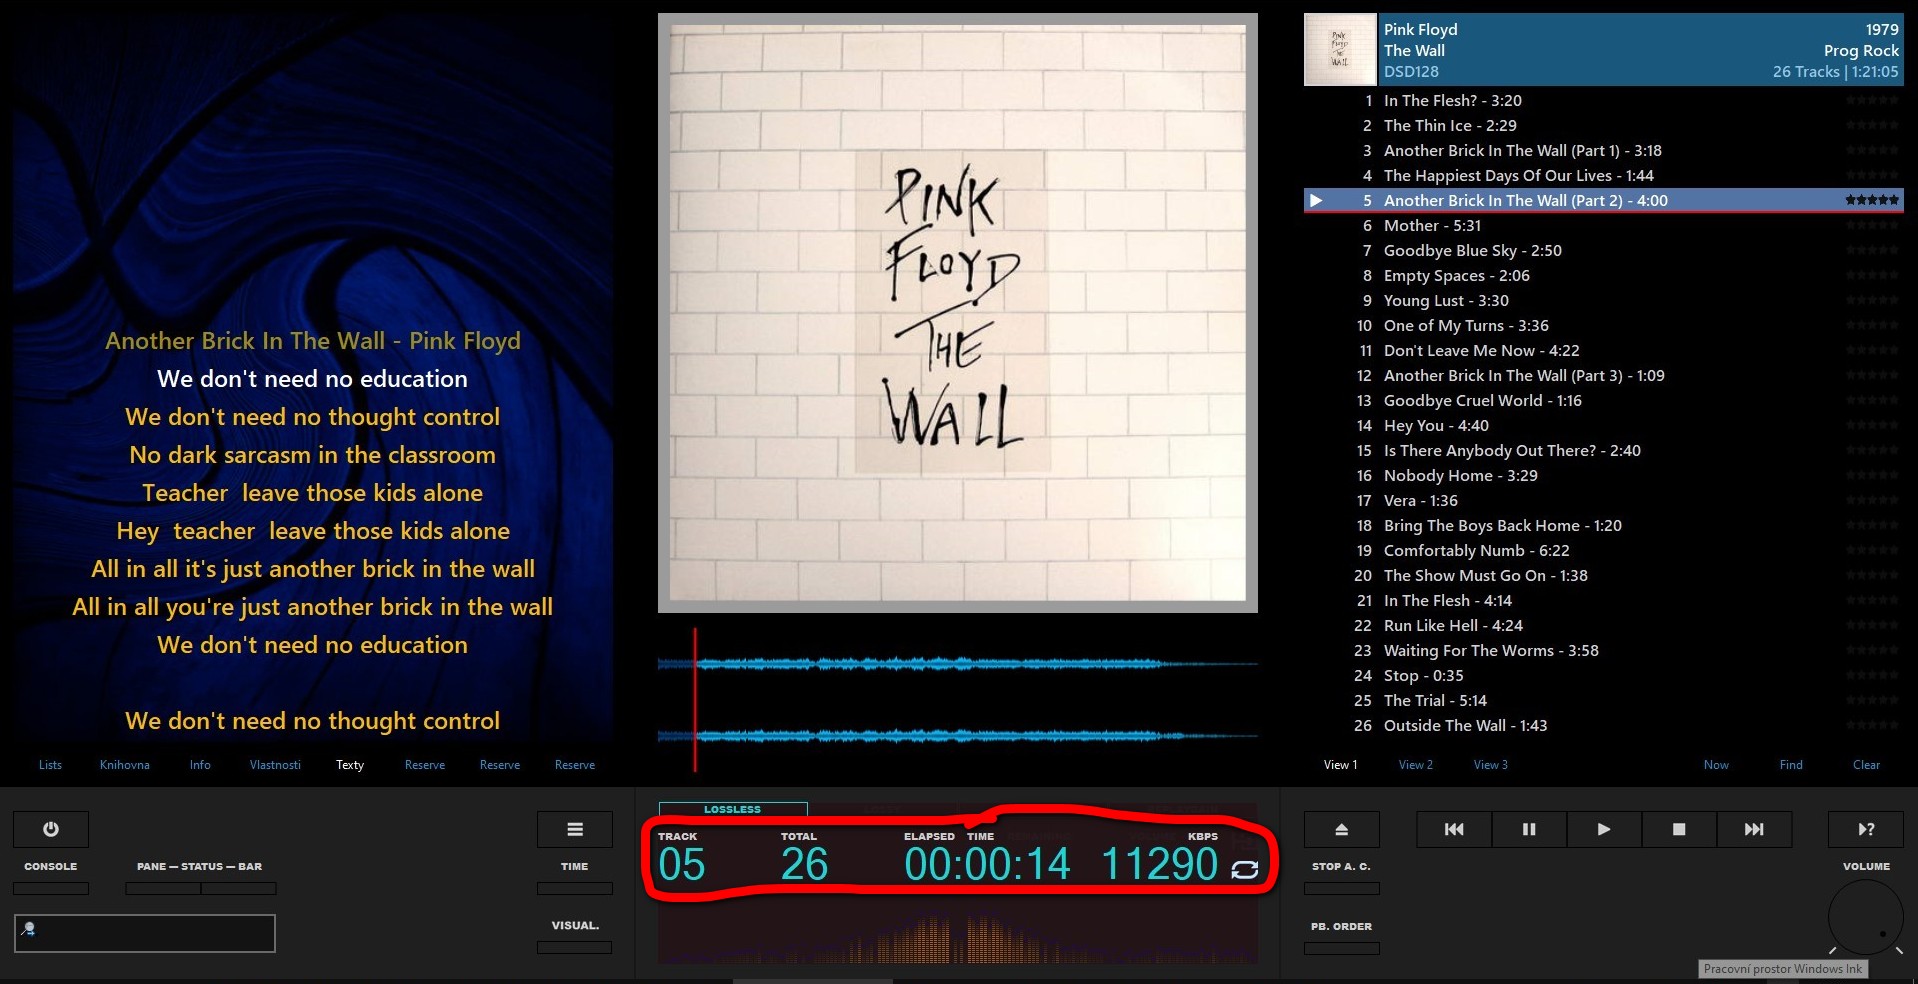
Task: Select track 25 'The Trial'
Action: pyautogui.click(x=1603, y=700)
